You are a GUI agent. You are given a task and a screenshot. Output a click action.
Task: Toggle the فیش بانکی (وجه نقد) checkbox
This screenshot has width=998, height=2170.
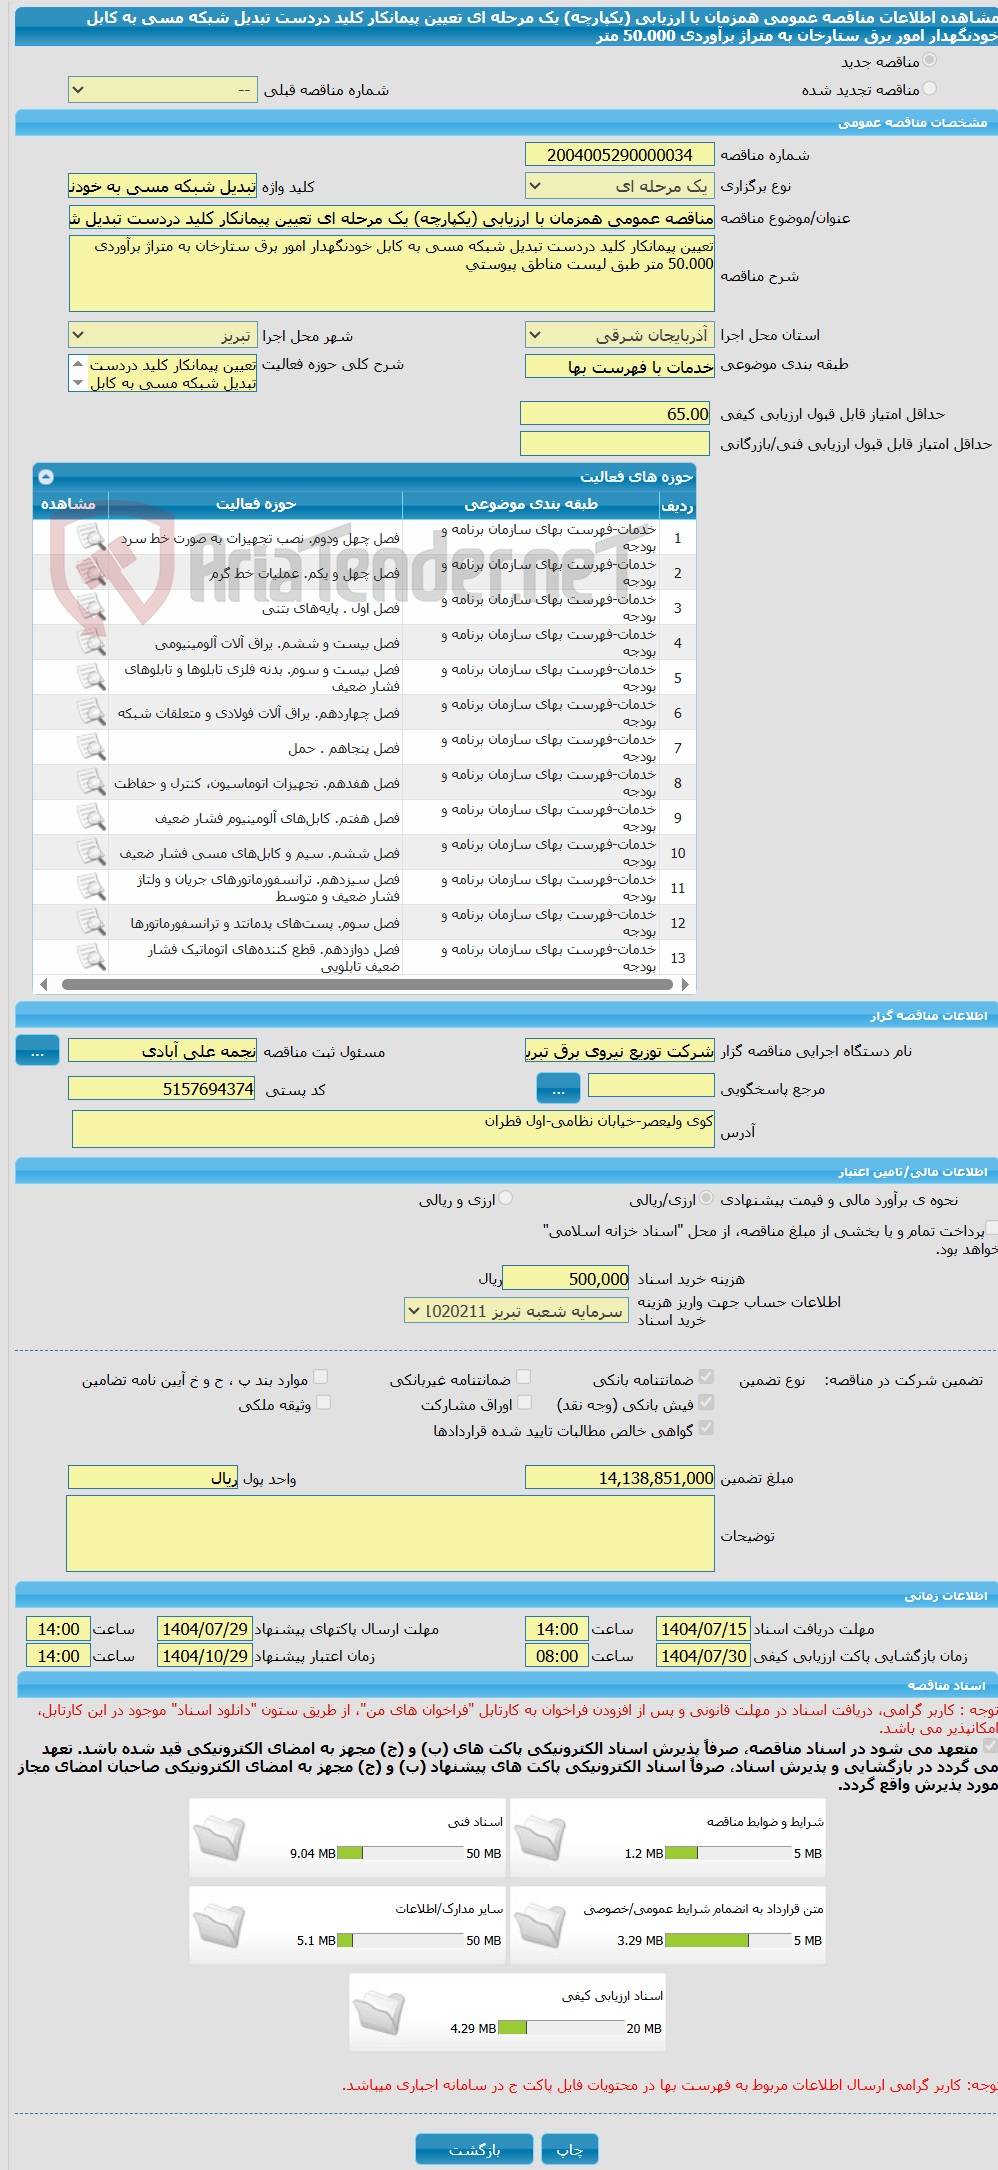(706, 1402)
